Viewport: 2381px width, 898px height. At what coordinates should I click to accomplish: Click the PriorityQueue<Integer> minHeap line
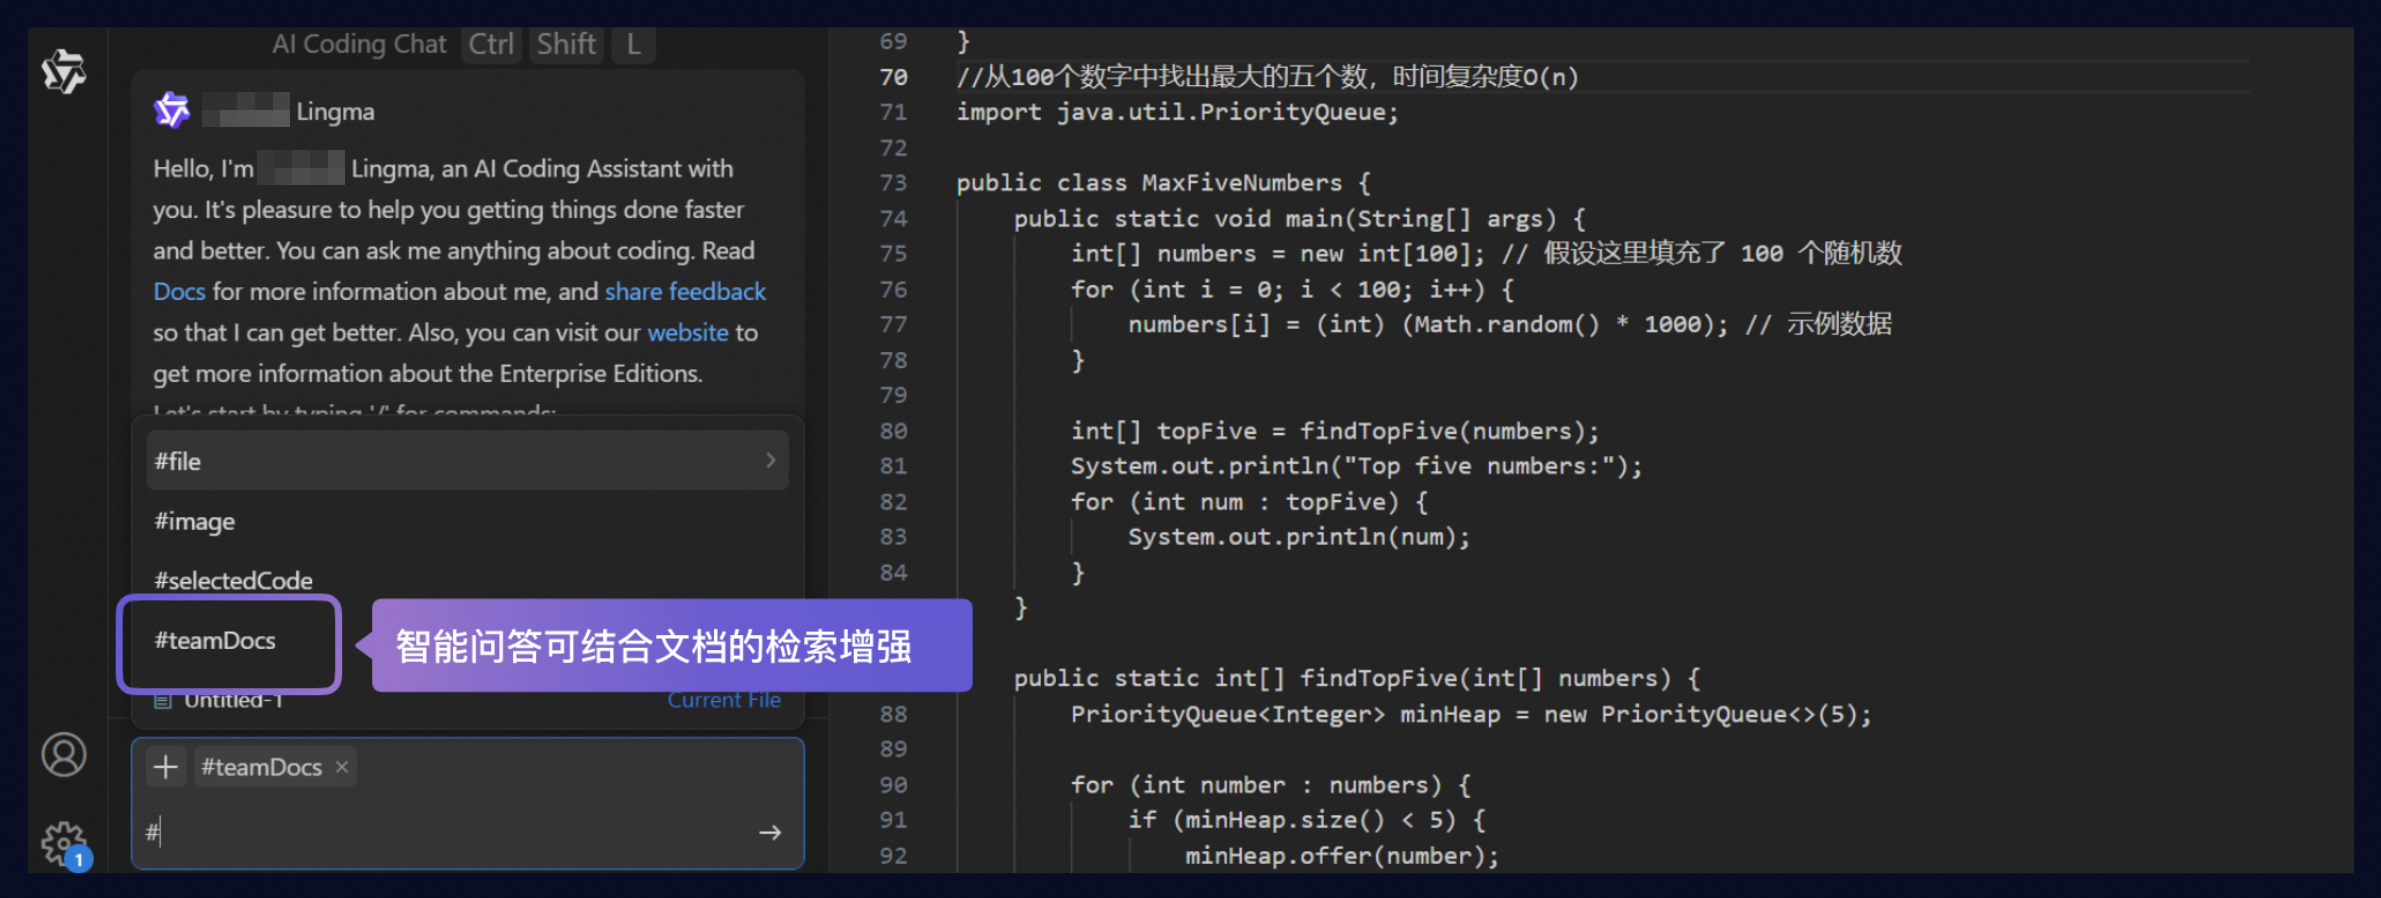(1471, 714)
